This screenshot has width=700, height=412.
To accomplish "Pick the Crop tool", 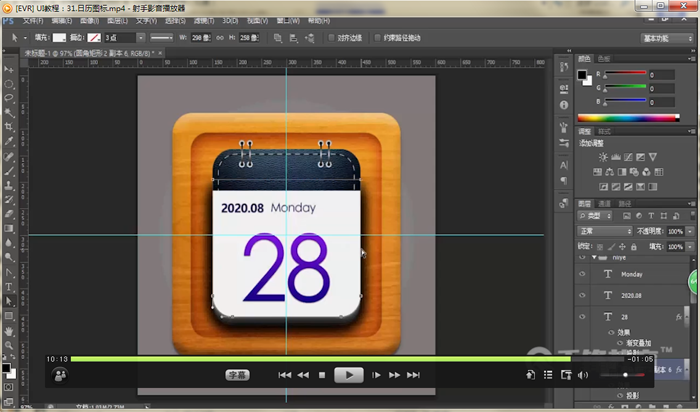I will [9, 127].
